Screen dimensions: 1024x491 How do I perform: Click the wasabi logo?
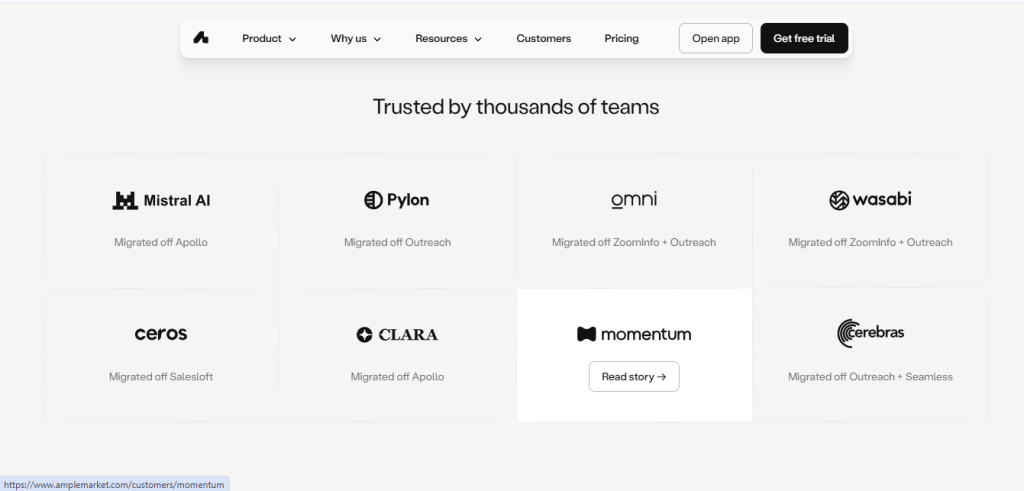tap(870, 200)
